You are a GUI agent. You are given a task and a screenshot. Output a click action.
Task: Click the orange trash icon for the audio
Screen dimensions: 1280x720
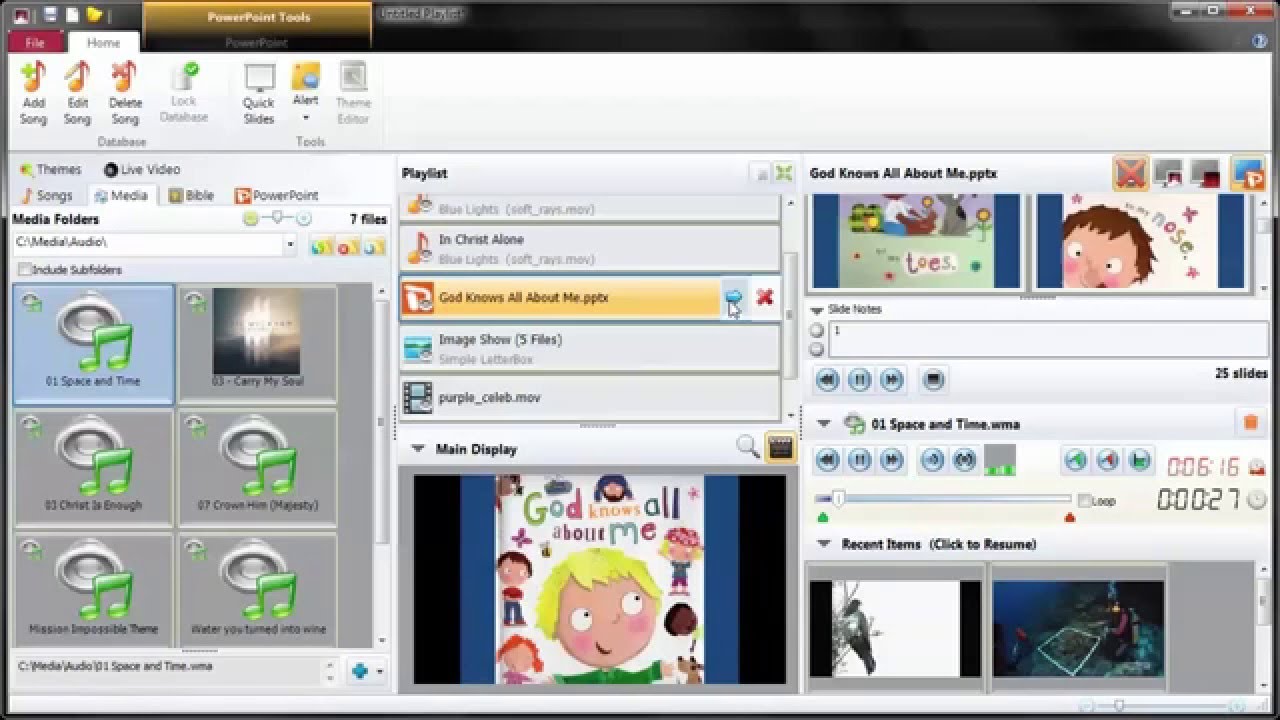coord(1250,423)
